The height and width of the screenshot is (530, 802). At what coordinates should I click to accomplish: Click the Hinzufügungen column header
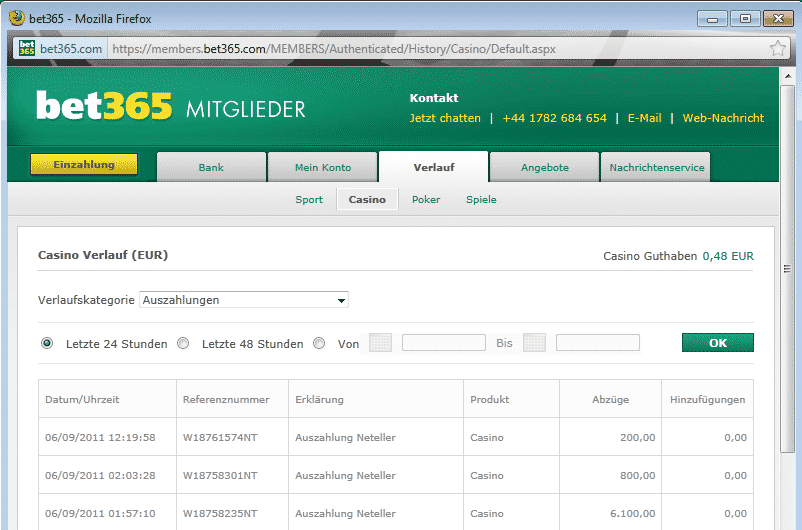click(707, 400)
